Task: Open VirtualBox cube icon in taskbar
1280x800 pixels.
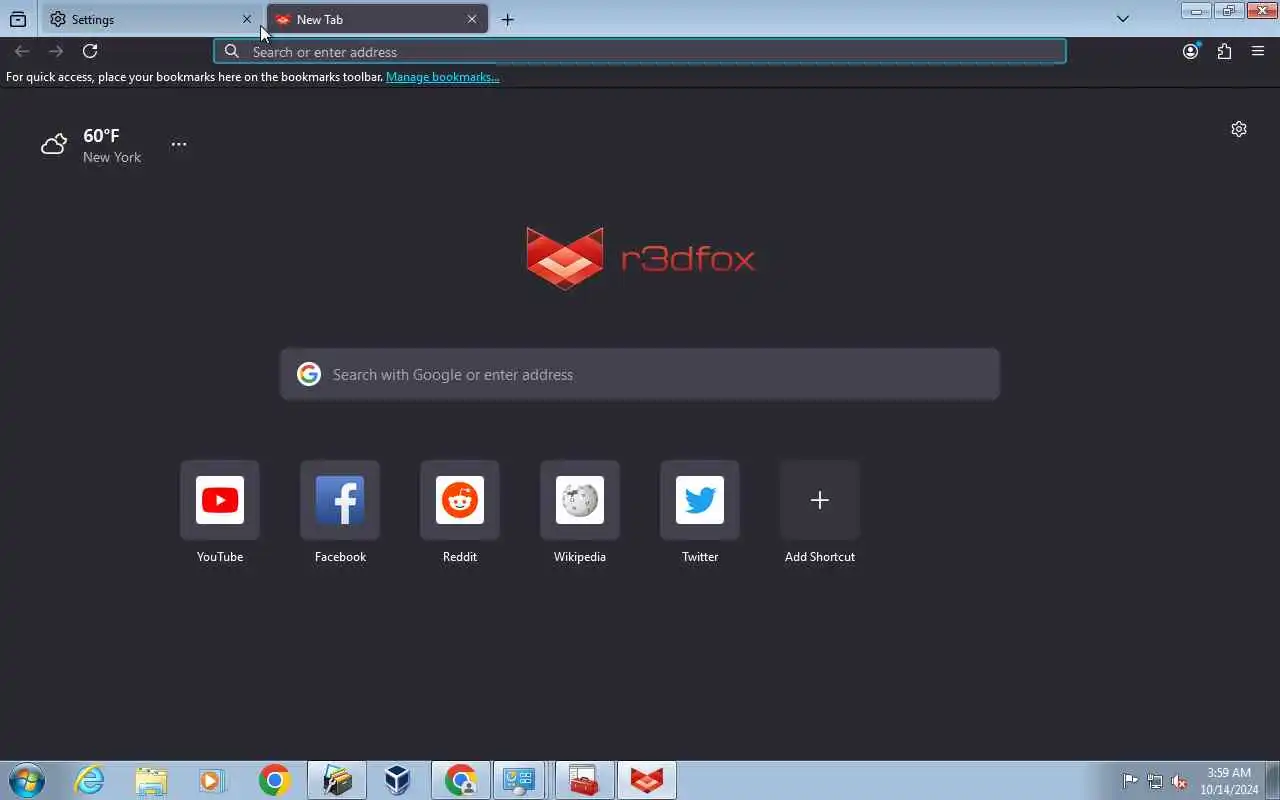Action: [x=398, y=780]
